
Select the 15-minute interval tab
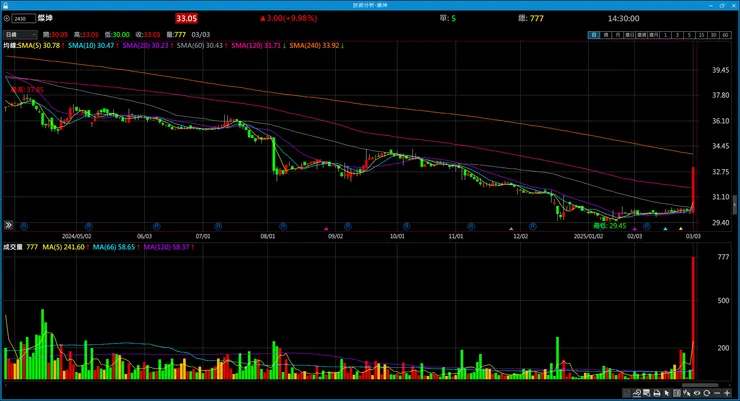[701, 35]
